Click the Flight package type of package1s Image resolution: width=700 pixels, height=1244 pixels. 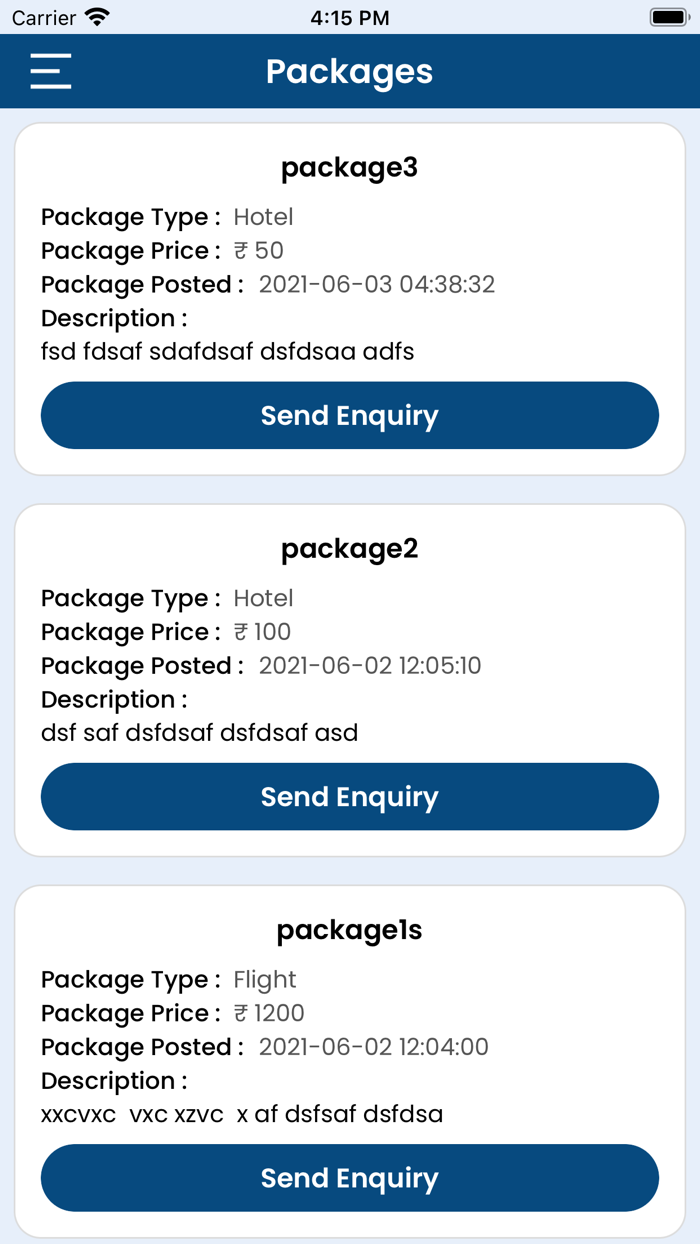click(x=265, y=980)
